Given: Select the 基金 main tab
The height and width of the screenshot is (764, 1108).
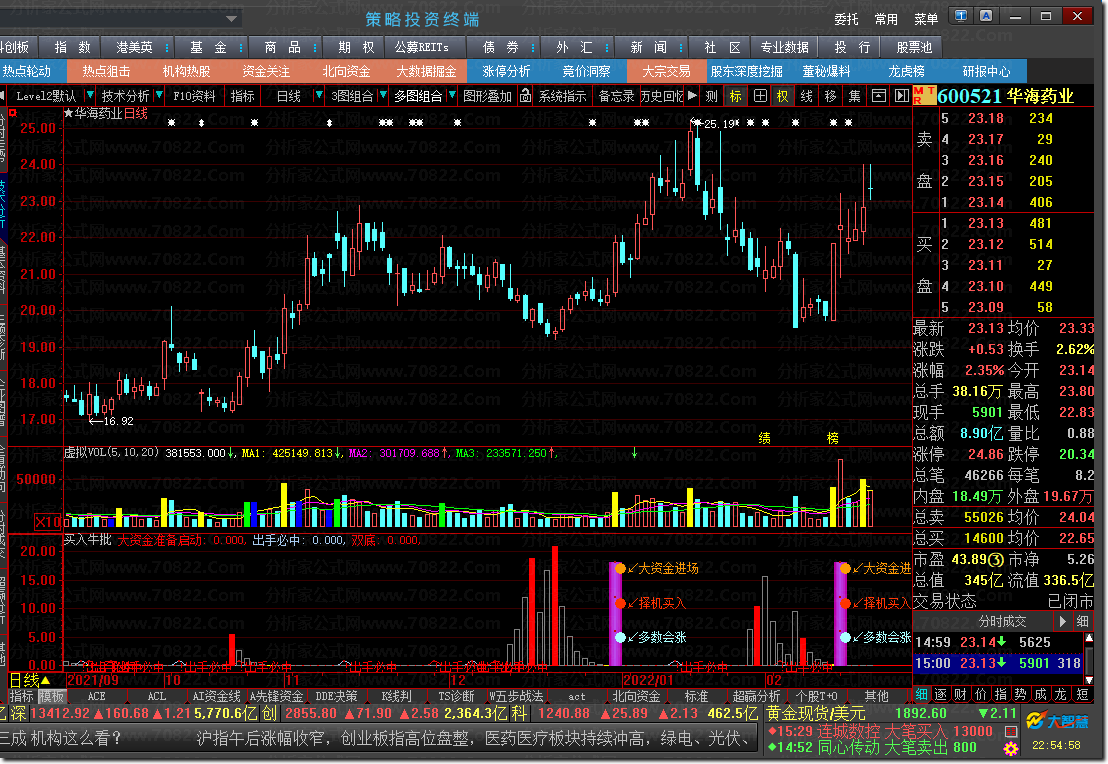Looking at the screenshot, I should [208, 47].
